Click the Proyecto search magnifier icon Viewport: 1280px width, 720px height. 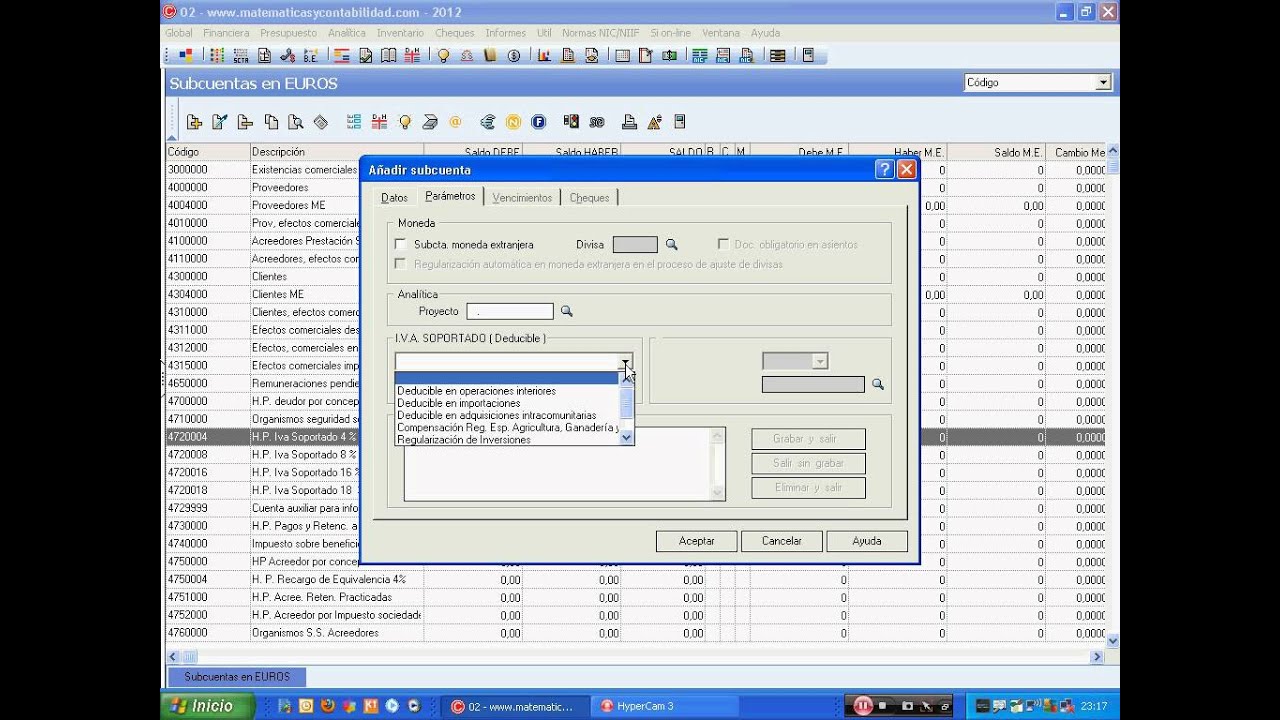pyautogui.click(x=566, y=311)
